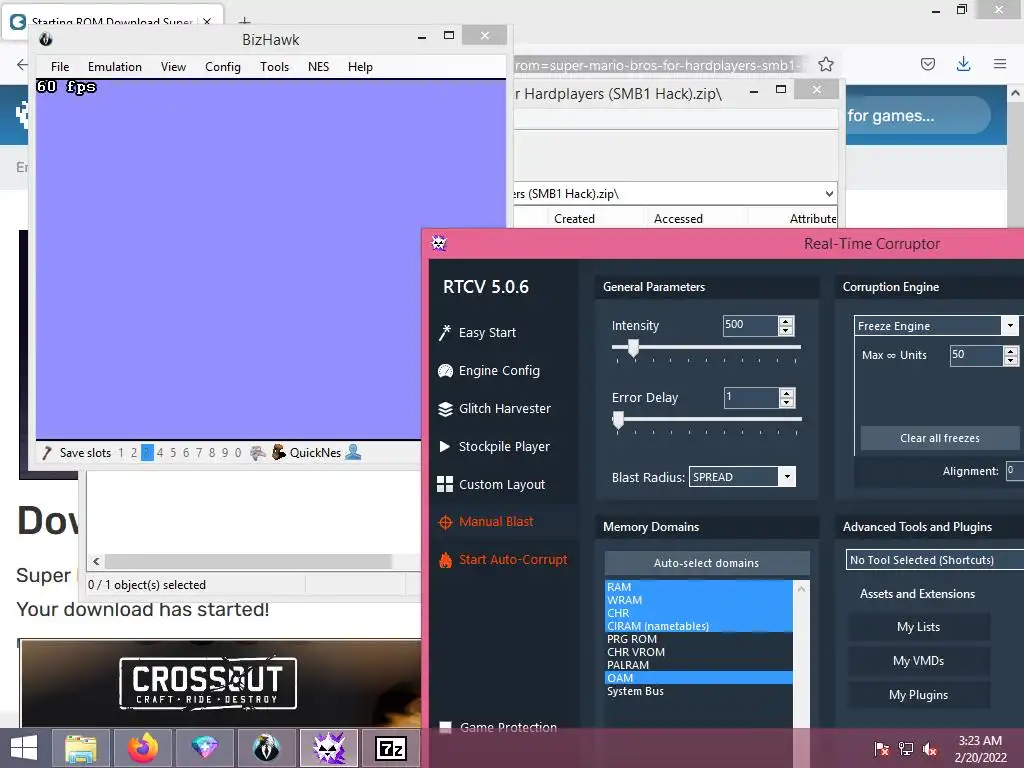Image resolution: width=1024 pixels, height=768 pixels.
Task: Click BizHawk title bar app icon
Action: point(46,39)
